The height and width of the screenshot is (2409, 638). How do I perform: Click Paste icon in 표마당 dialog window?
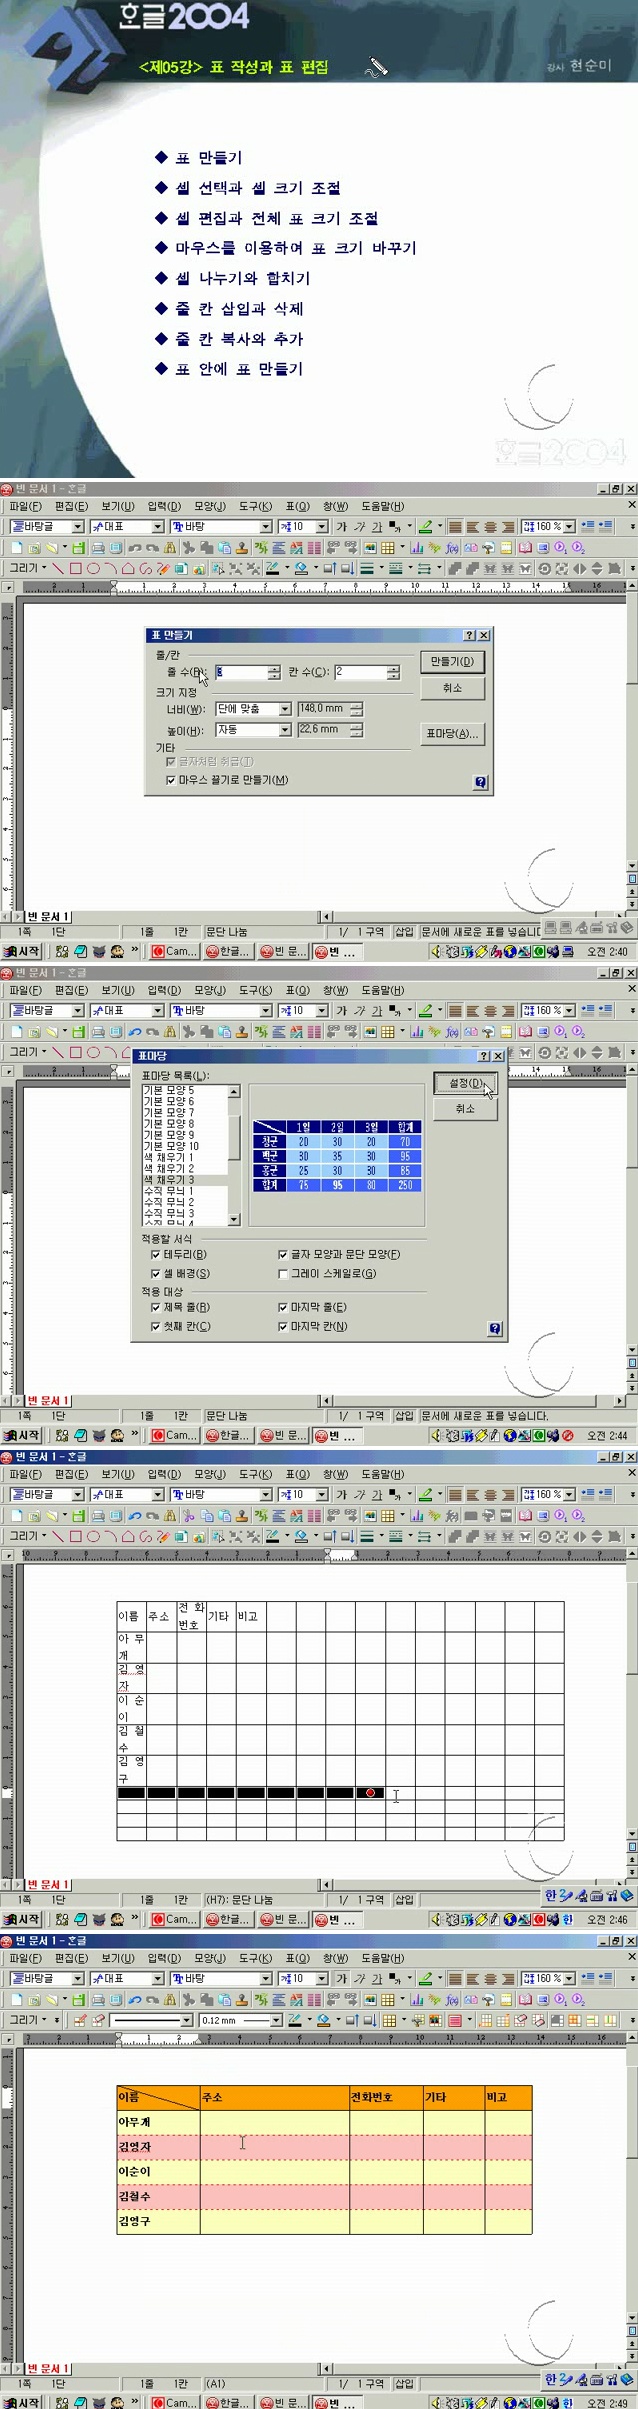[224, 1032]
